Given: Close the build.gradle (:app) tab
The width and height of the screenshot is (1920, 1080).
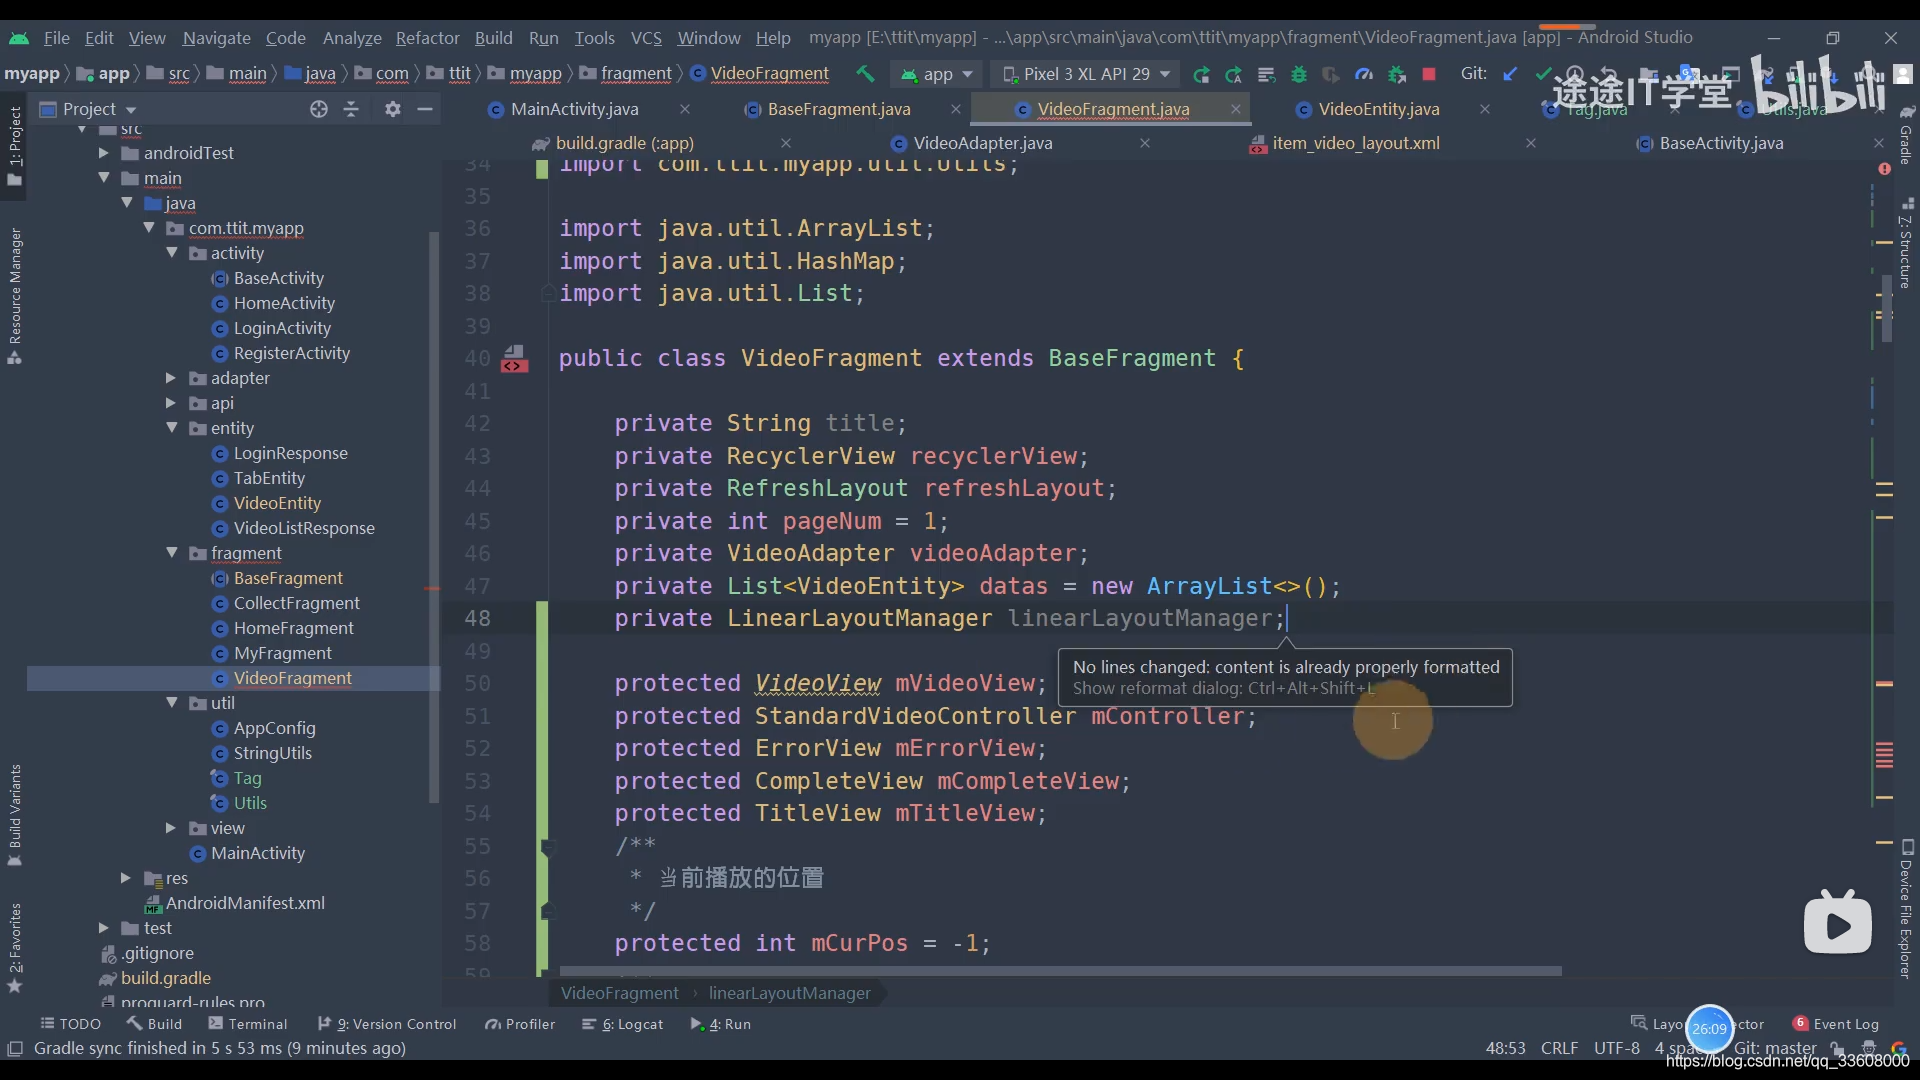Looking at the screenshot, I should pyautogui.click(x=786, y=143).
